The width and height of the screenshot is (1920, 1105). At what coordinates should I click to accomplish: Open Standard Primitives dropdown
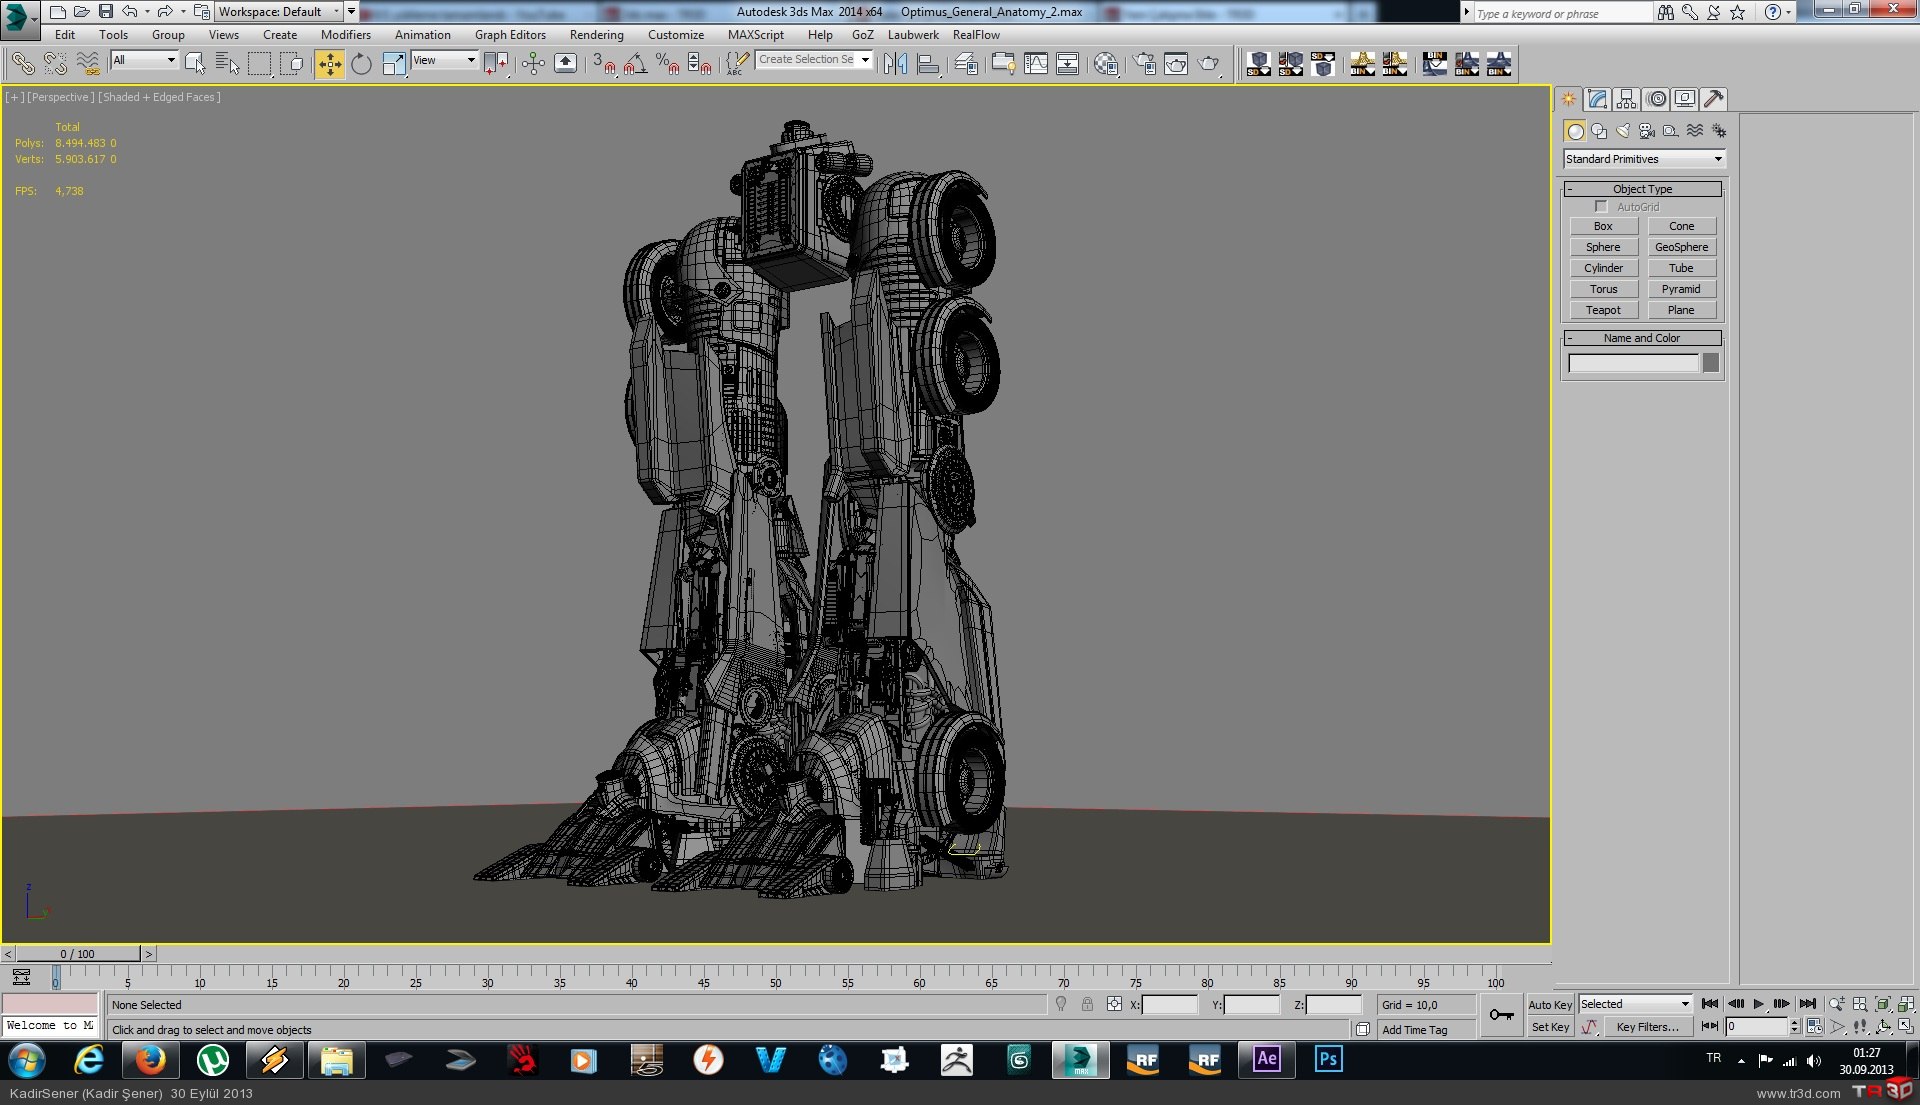1644,159
